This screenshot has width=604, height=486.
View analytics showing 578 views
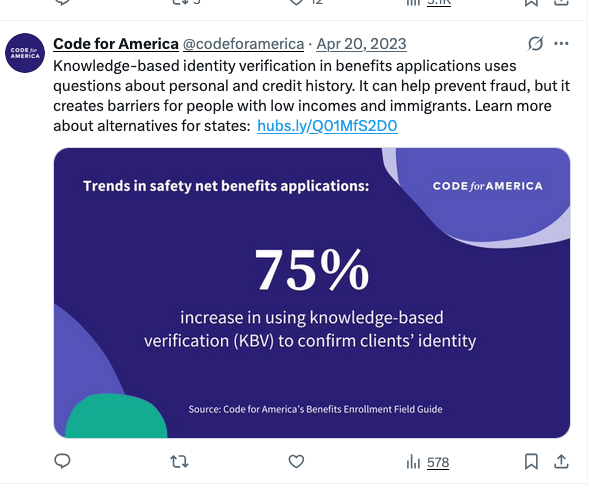pos(427,462)
